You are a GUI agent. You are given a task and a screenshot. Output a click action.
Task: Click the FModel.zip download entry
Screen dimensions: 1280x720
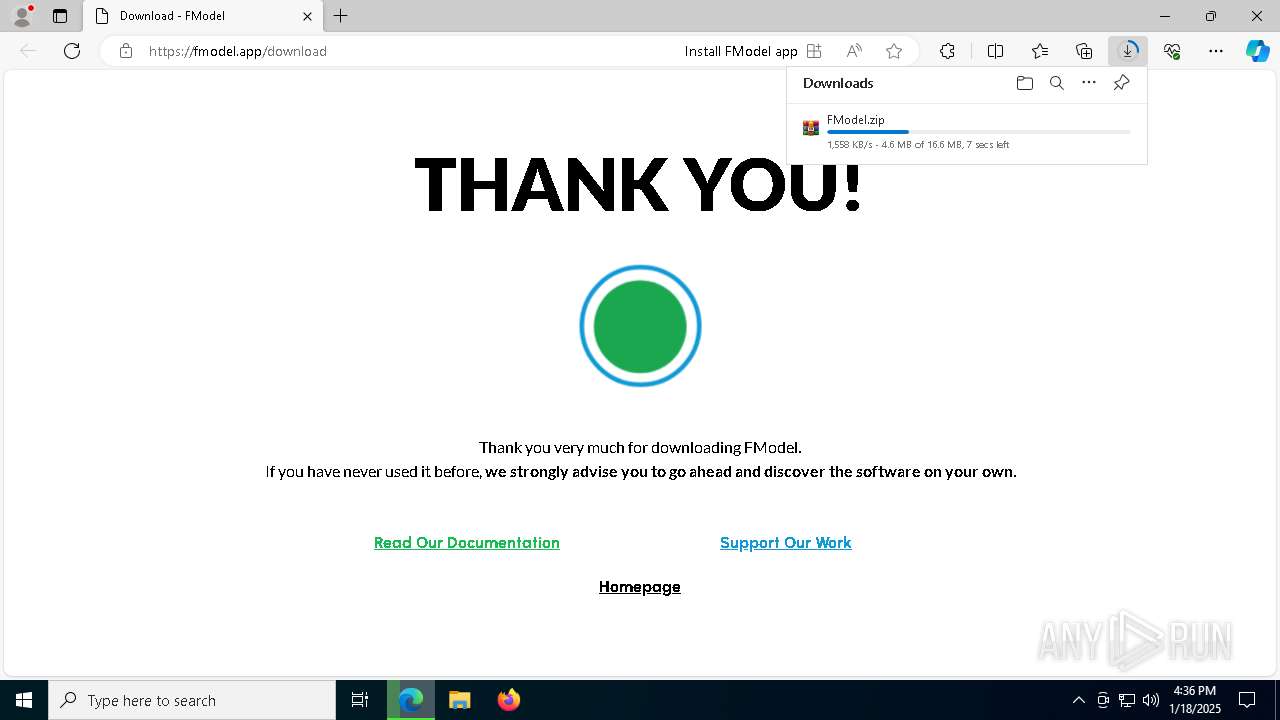(966, 132)
